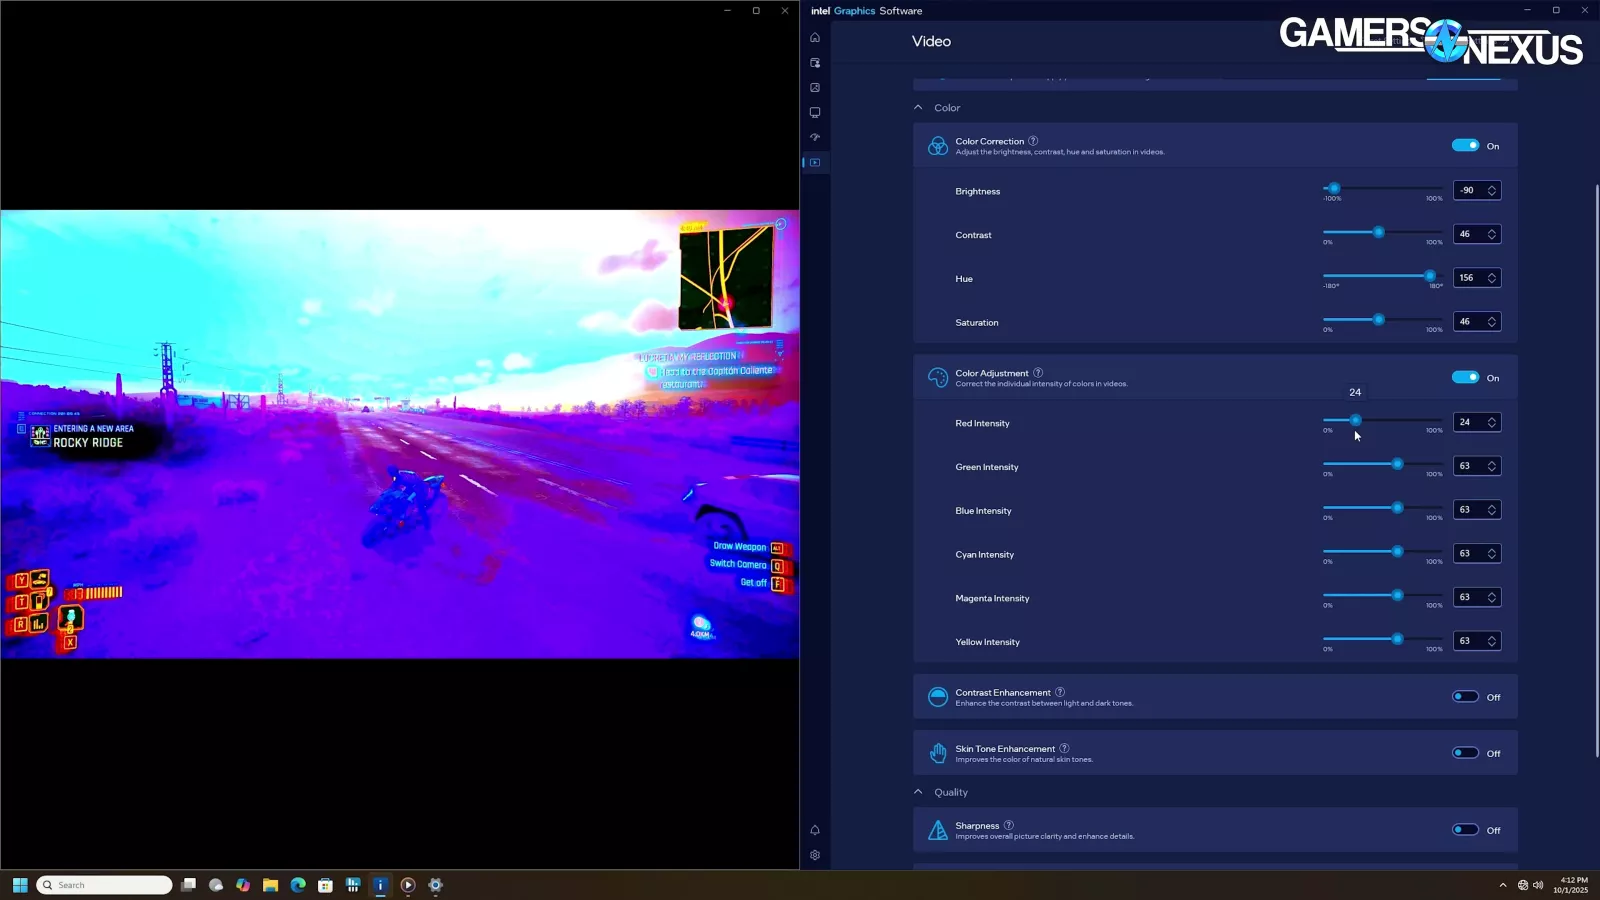Click the Hue value stepper arrows
Image resolution: width=1600 pixels, height=900 pixels.
tap(1492, 278)
